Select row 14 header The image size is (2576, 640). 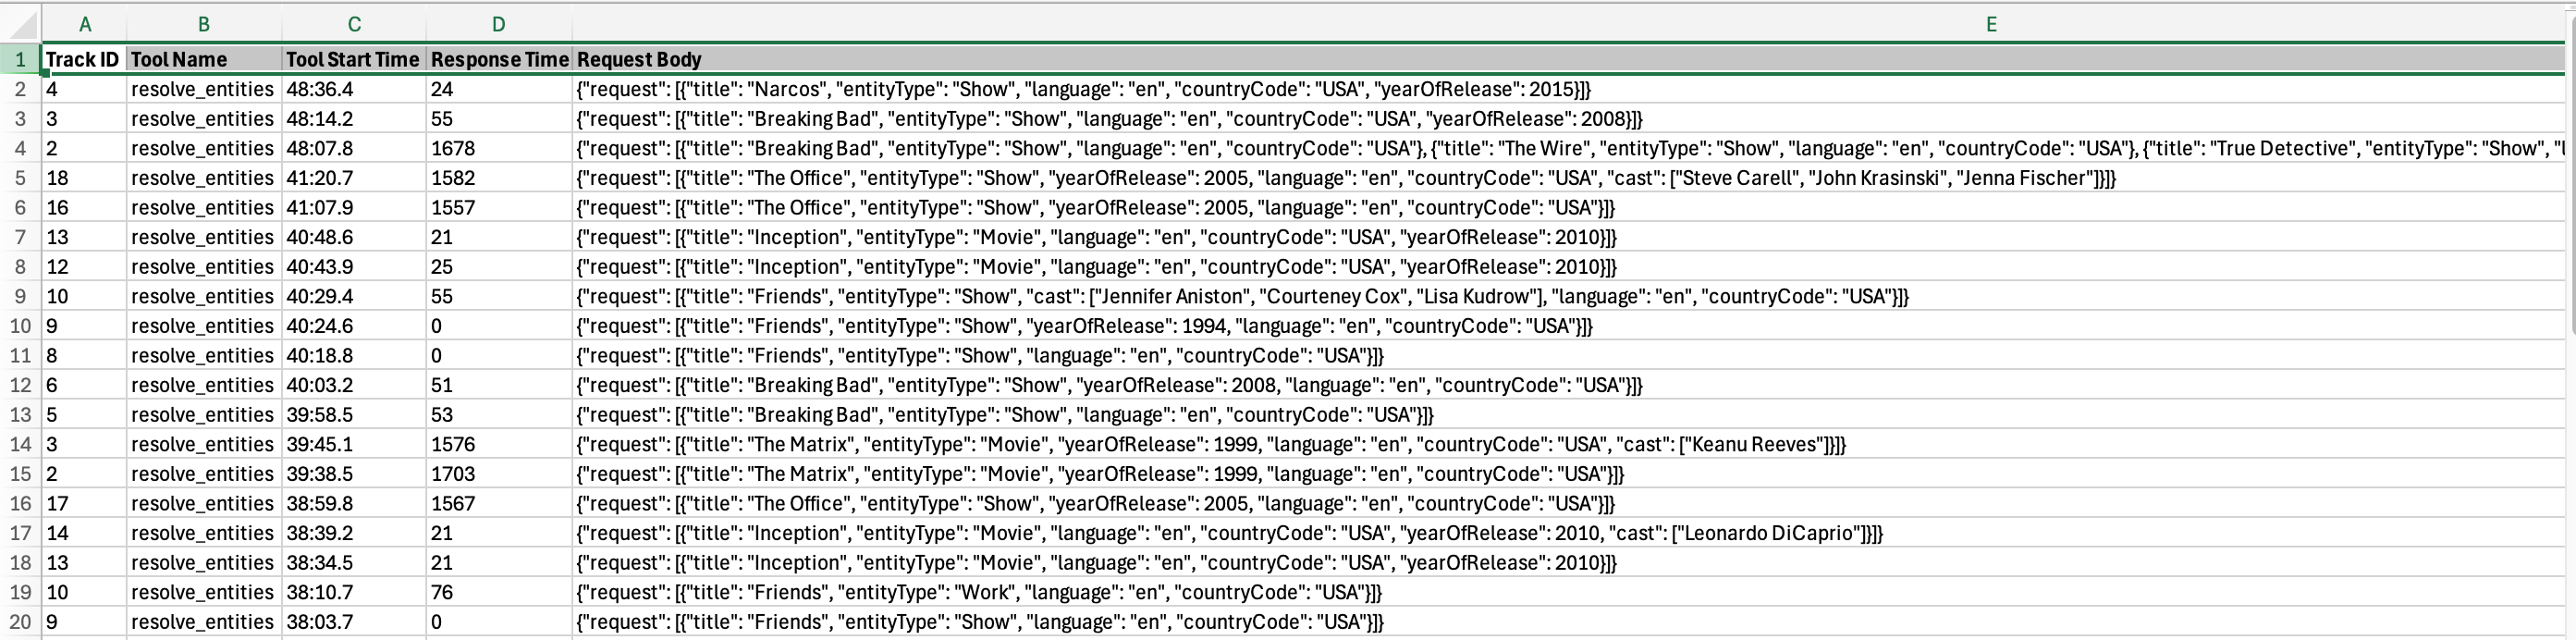pyautogui.click(x=20, y=444)
